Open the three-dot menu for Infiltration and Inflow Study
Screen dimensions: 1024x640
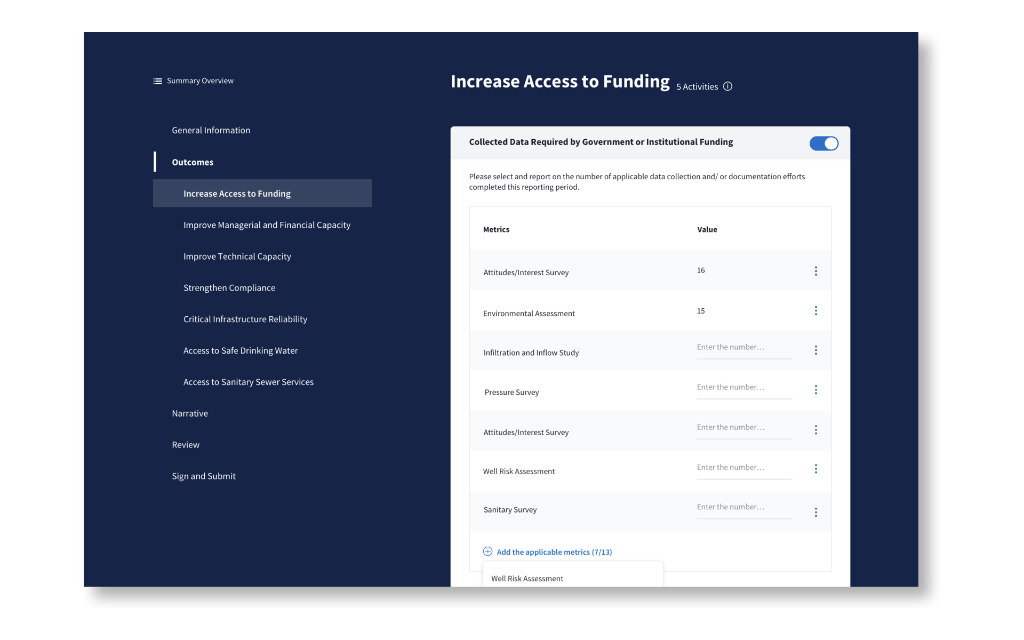[x=816, y=351]
